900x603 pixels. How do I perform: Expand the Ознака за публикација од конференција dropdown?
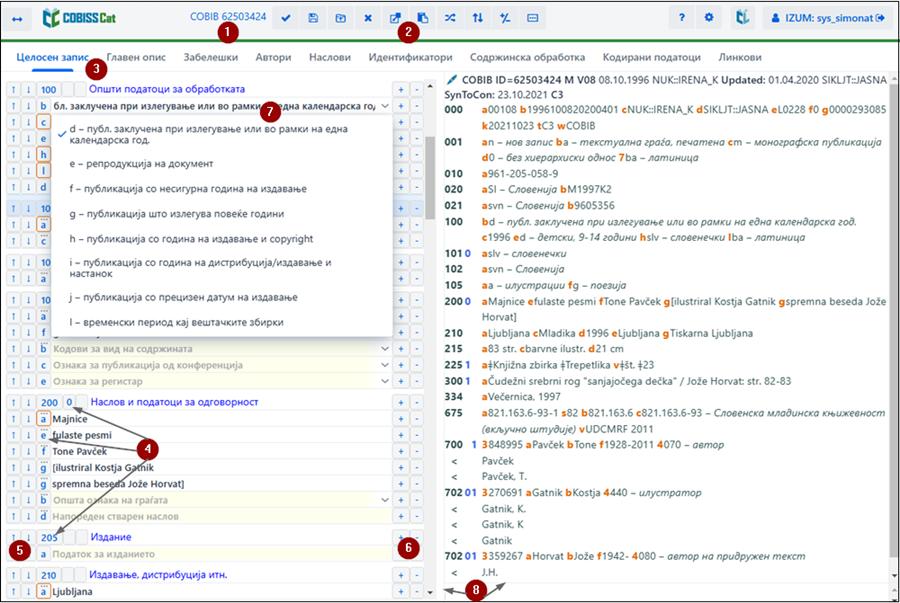point(385,365)
